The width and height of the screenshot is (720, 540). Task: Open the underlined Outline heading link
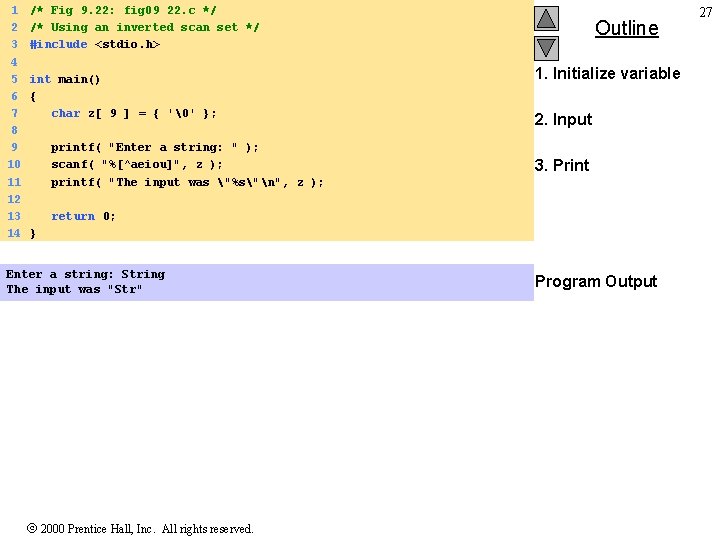(627, 28)
